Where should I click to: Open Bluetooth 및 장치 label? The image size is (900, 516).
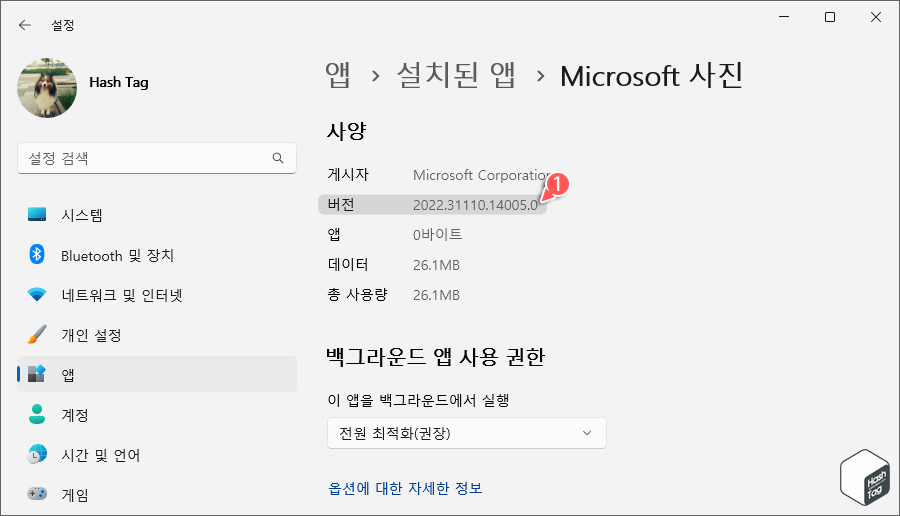click(118, 255)
